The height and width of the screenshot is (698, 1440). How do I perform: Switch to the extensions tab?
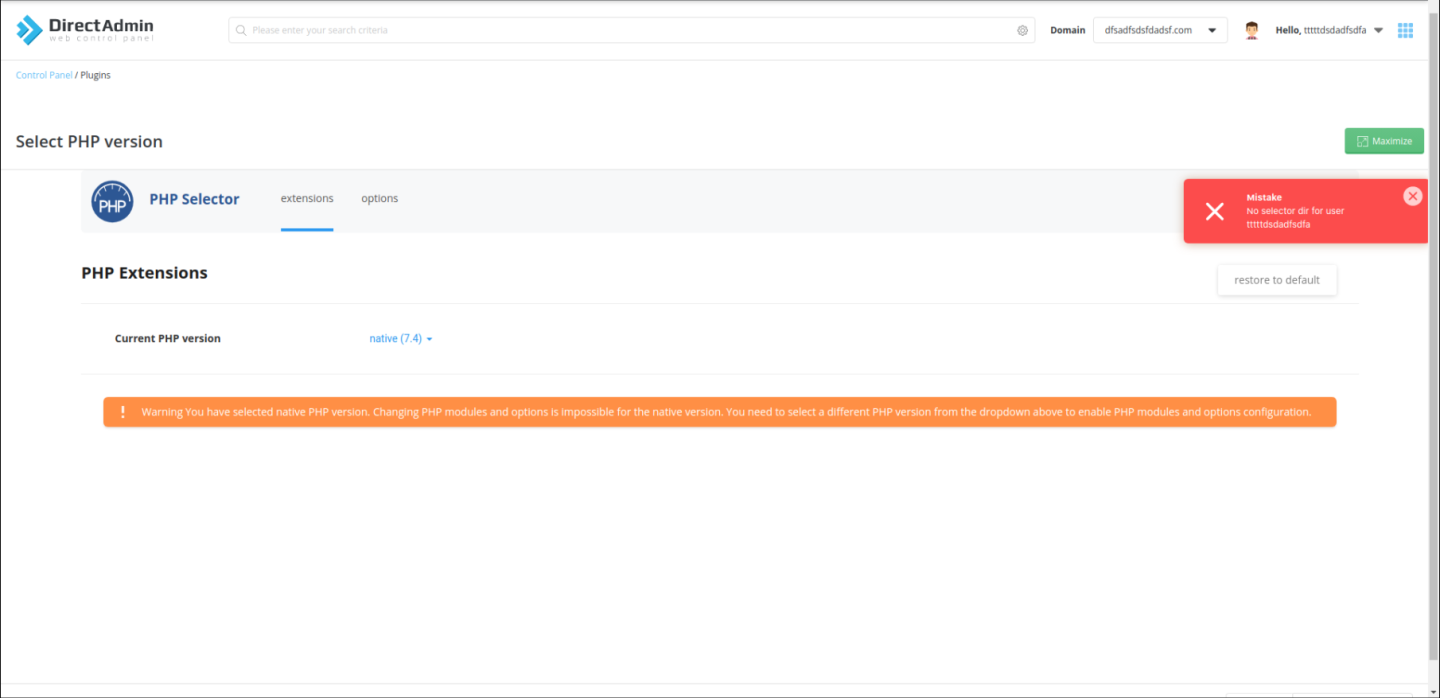tap(307, 199)
